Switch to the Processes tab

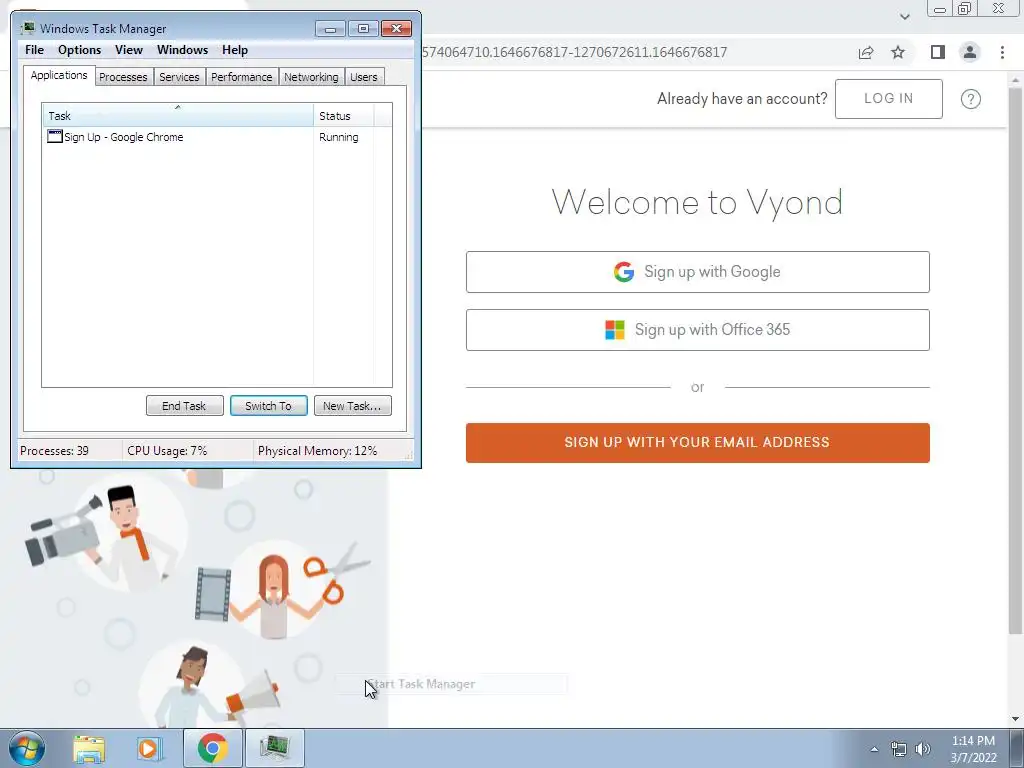123,77
